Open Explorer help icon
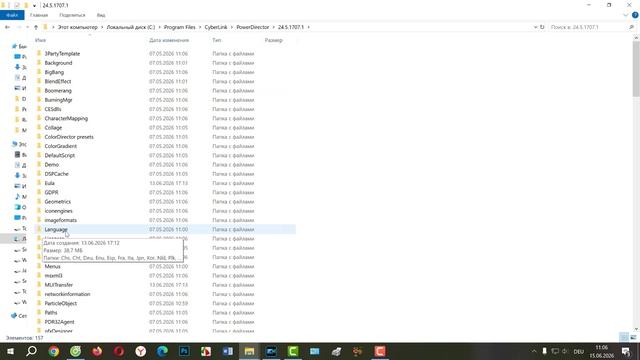Screen dimensions: 640x360 click(635, 15)
